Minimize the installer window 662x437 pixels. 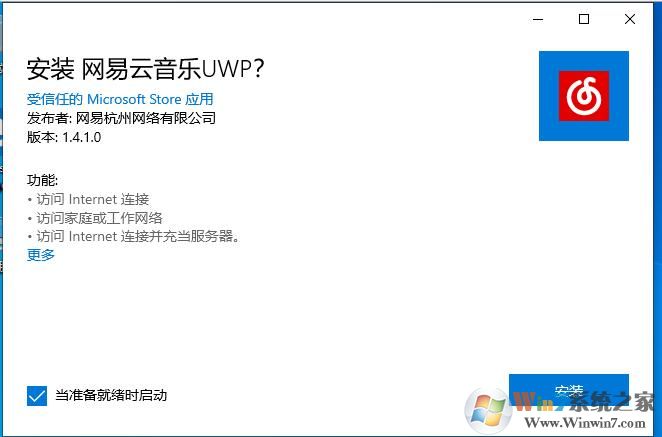click(538, 19)
